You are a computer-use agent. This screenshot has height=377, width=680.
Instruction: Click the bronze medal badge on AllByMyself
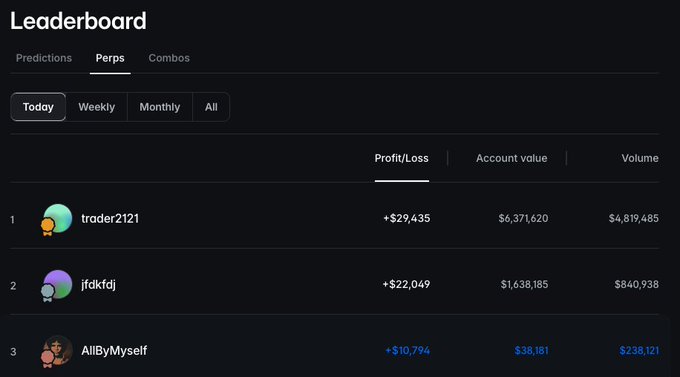48,359
